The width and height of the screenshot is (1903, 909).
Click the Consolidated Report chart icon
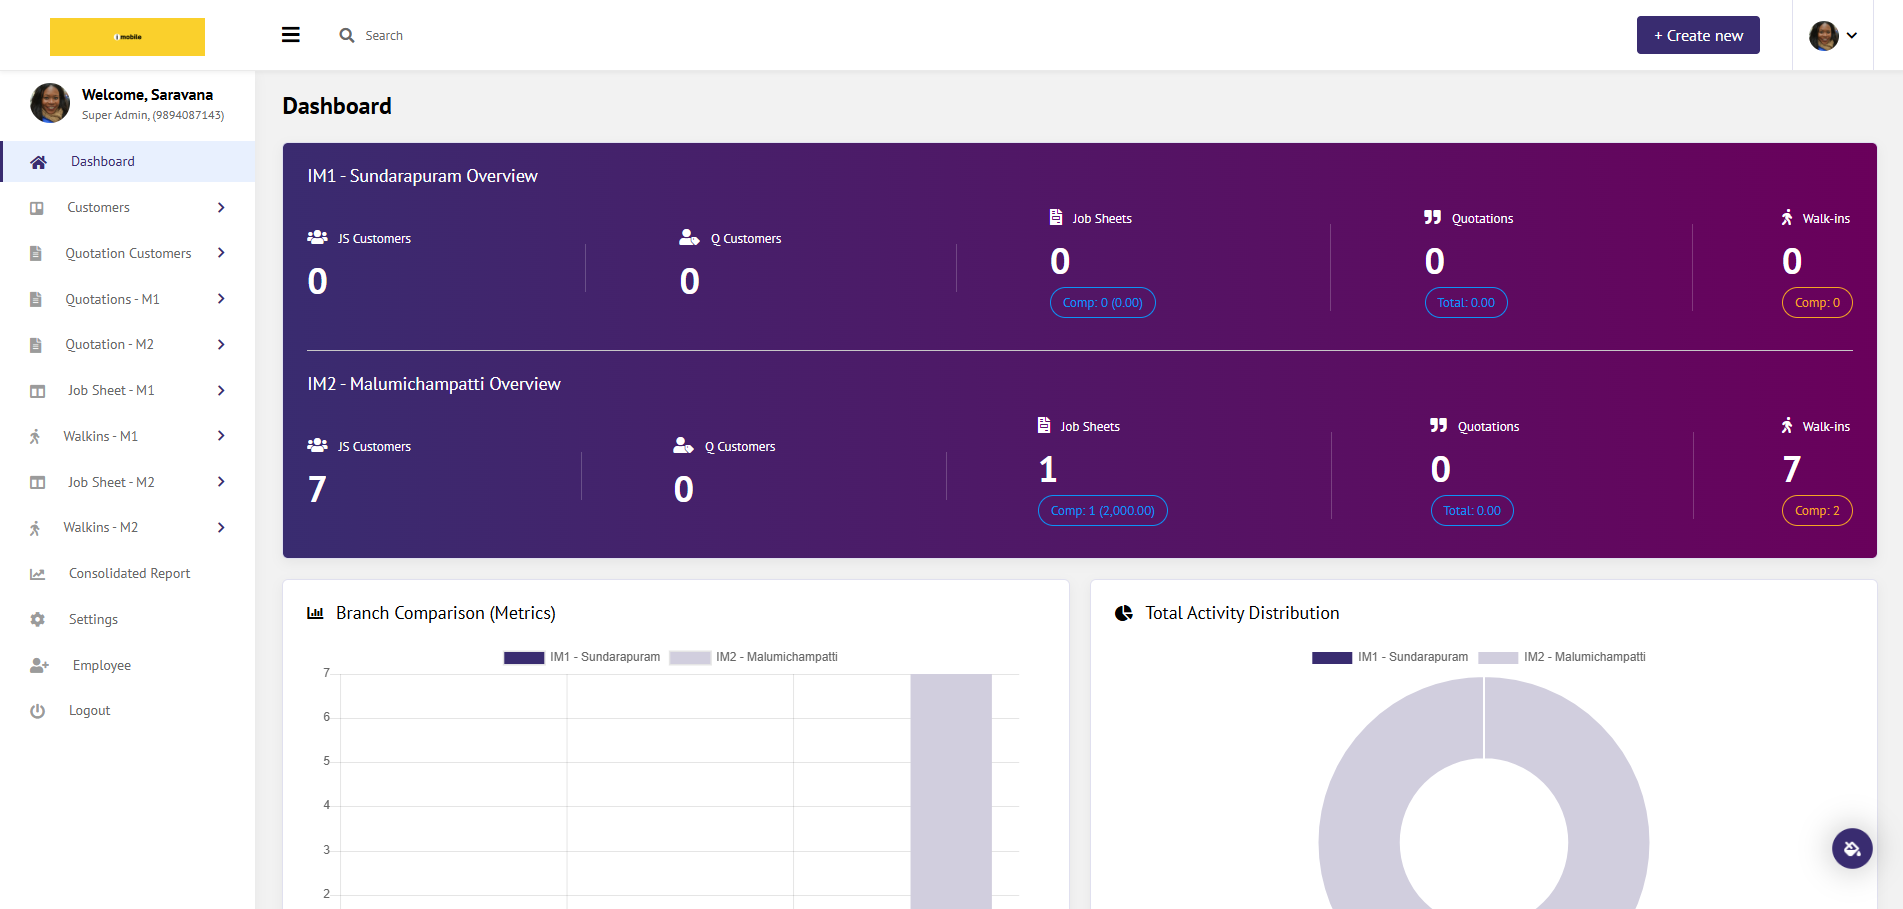[x=38, y=574]
